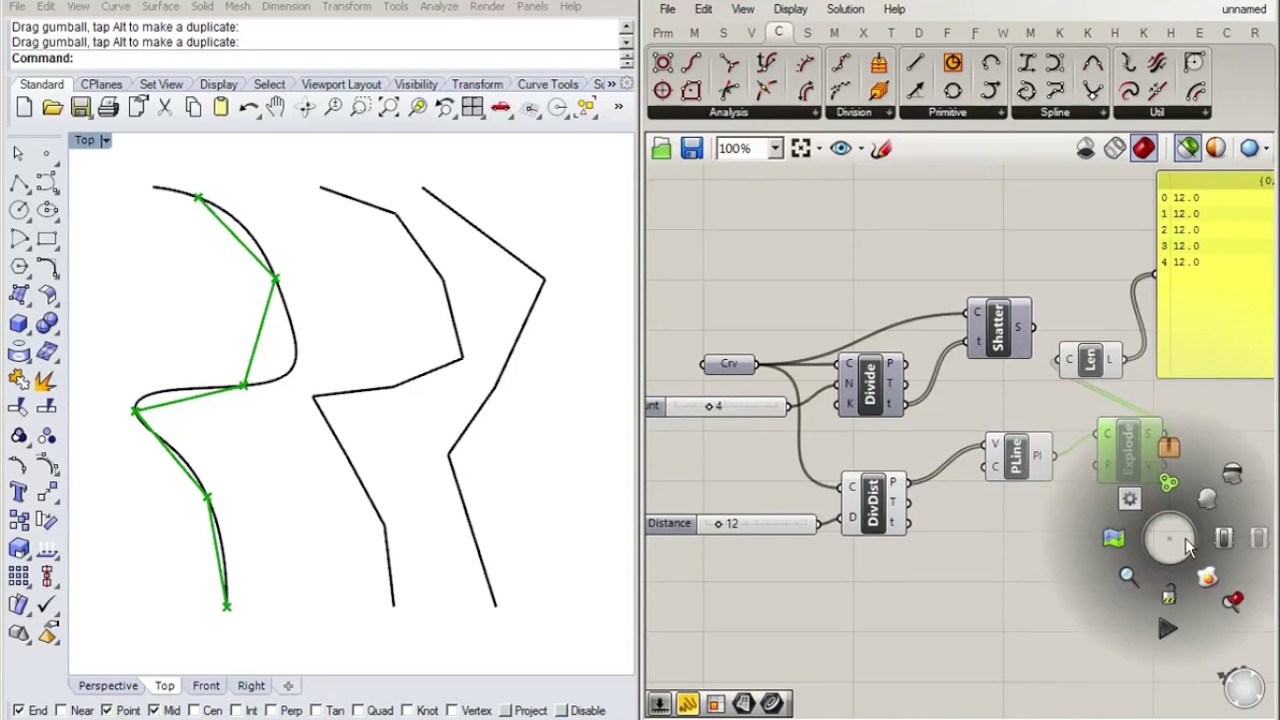Click the Explode tool in Rhino sidebar
The height and width of the screenshot is (720, 1280).
pyautogui.click(x=46, y=380)
